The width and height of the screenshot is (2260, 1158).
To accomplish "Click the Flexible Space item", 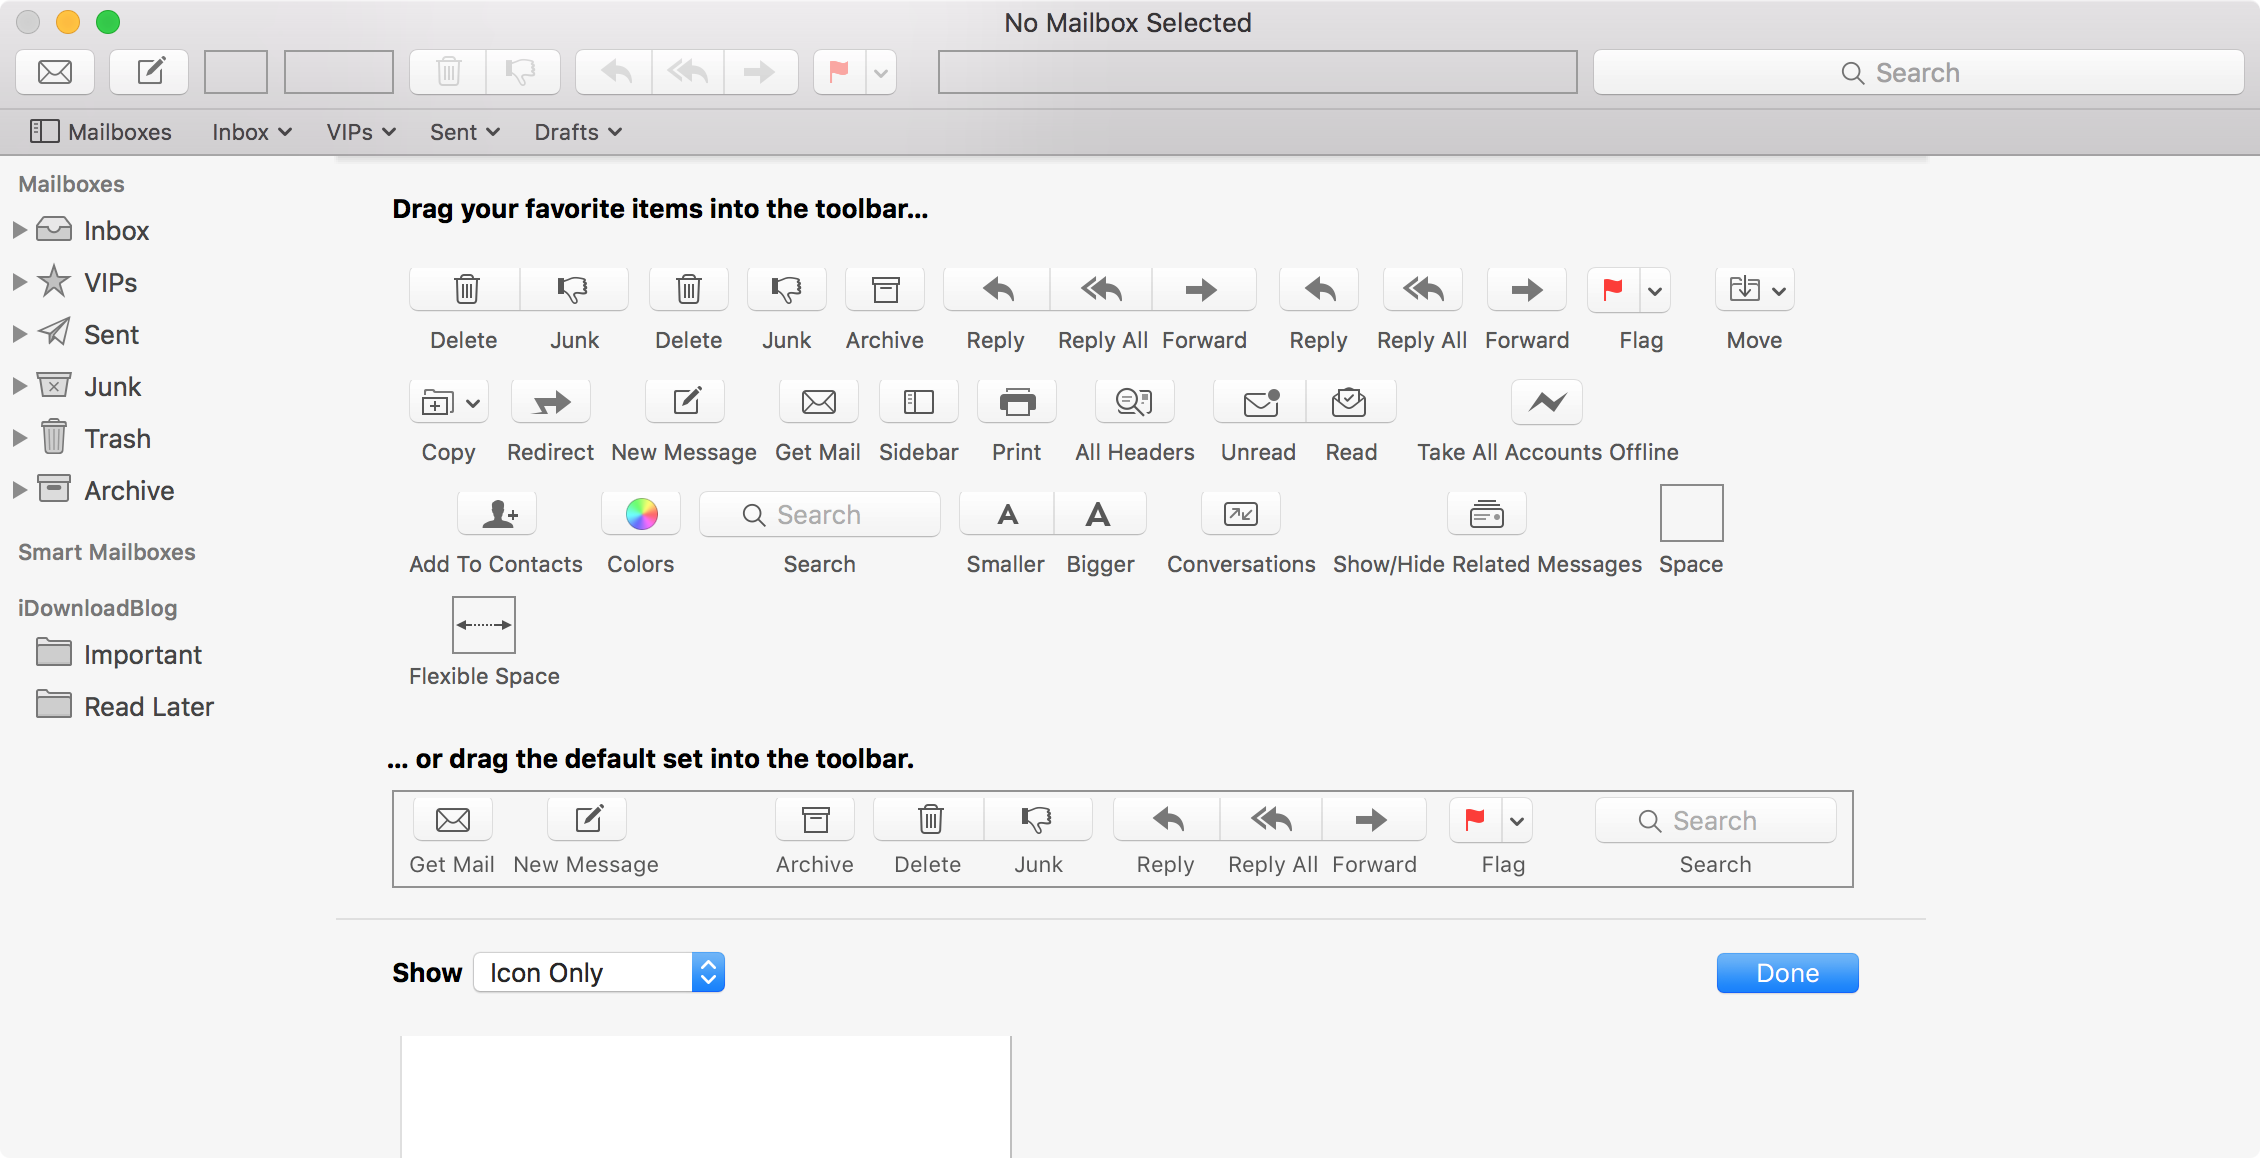I will coord(484,625).
